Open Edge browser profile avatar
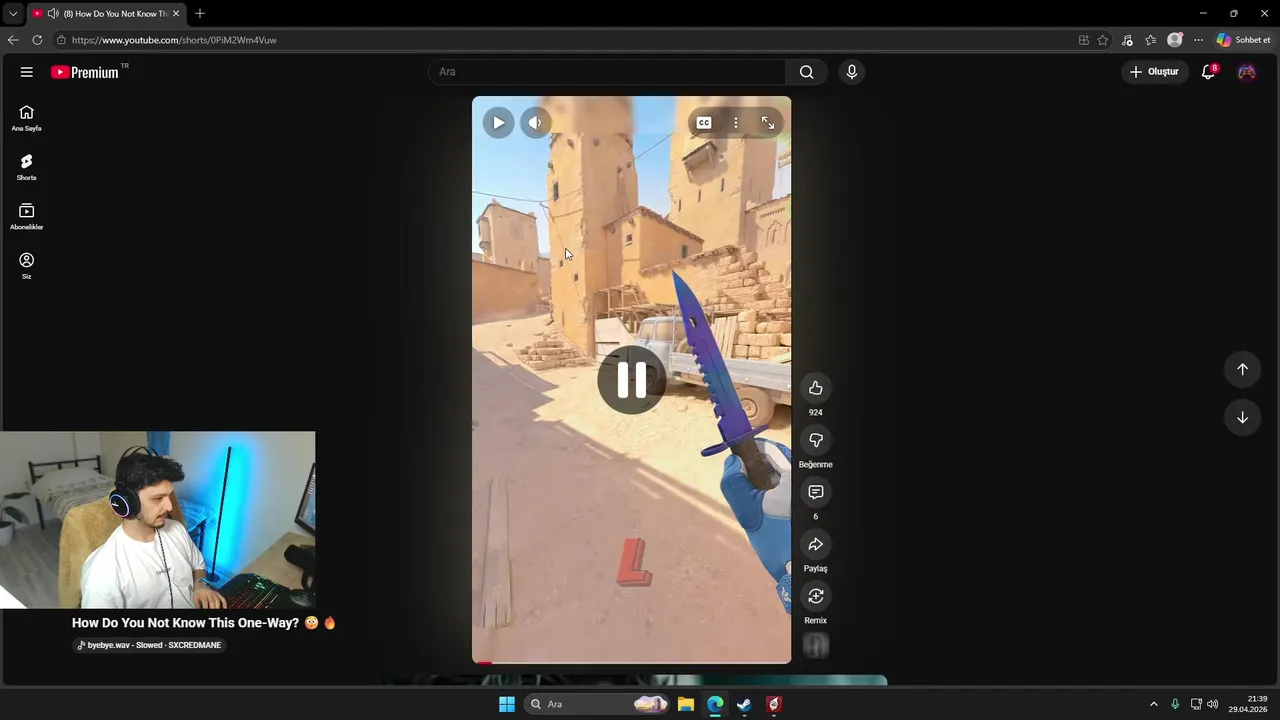 [1175, 40]
